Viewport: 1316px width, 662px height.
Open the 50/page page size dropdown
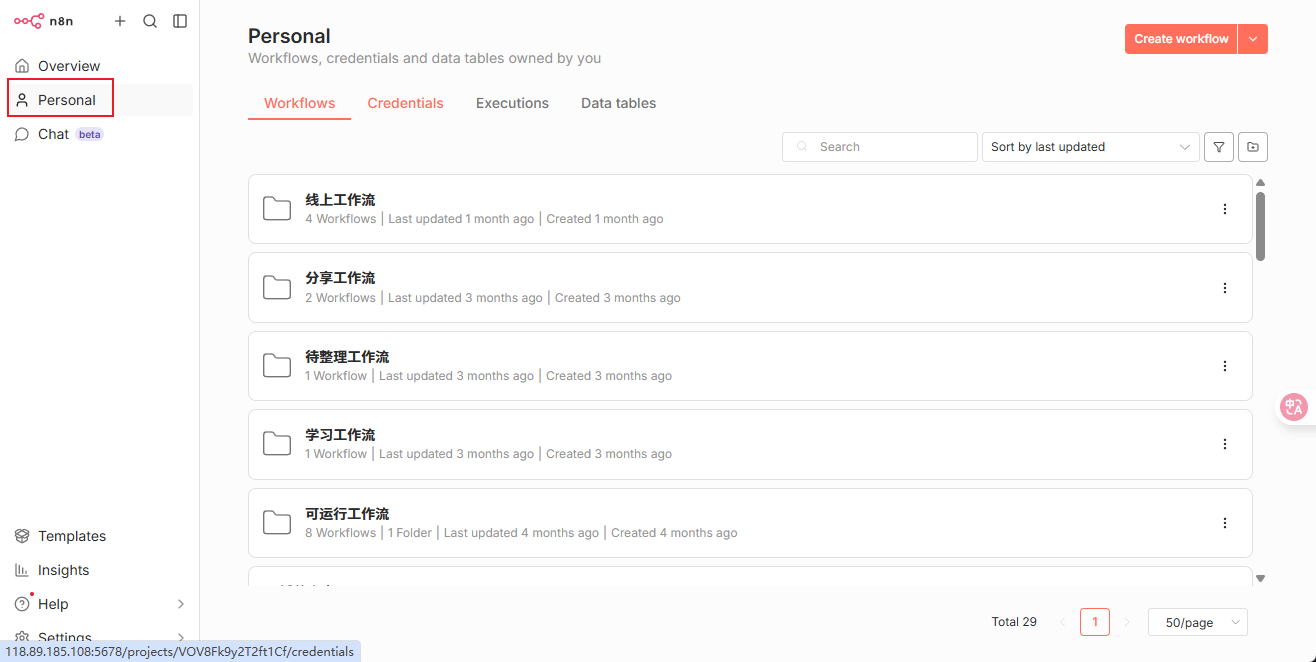(x=1197, y=622)
